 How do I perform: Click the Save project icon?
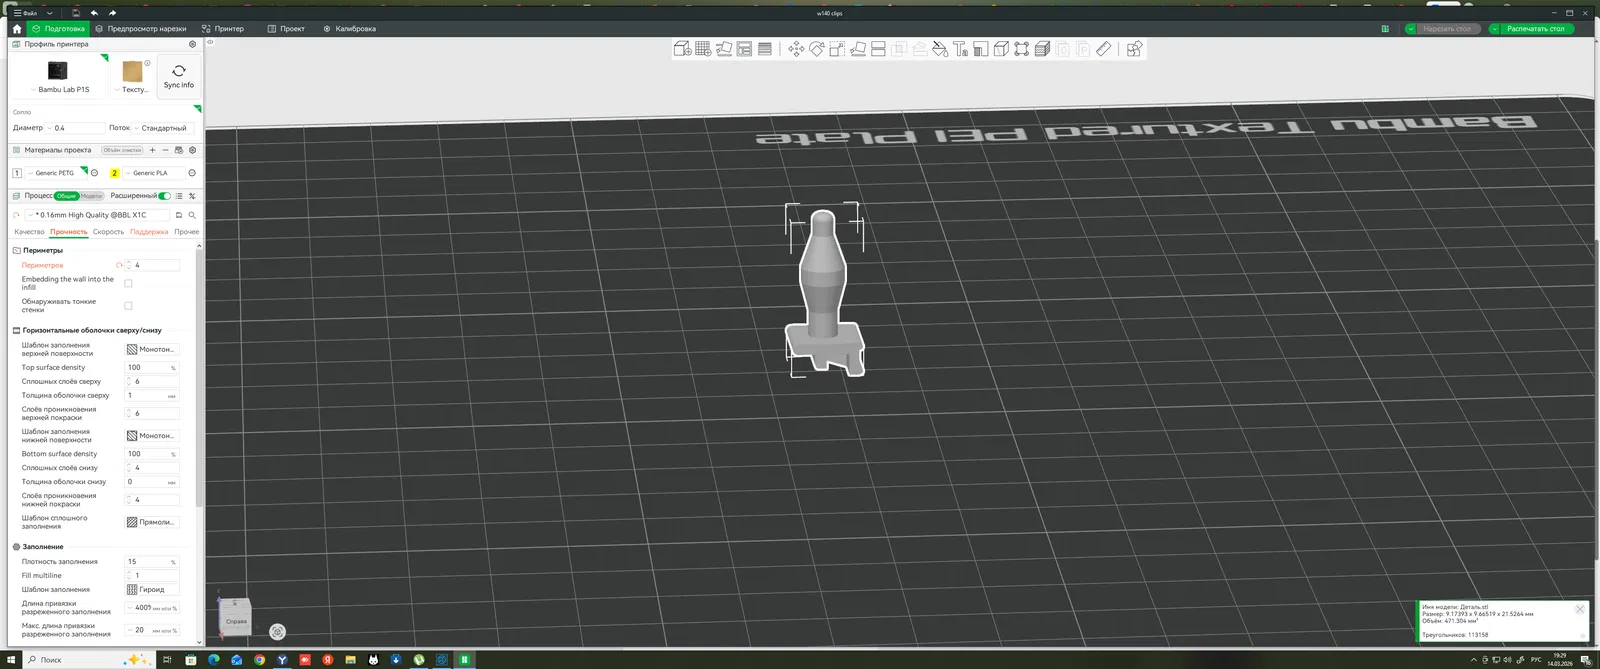tap(75, 13)
